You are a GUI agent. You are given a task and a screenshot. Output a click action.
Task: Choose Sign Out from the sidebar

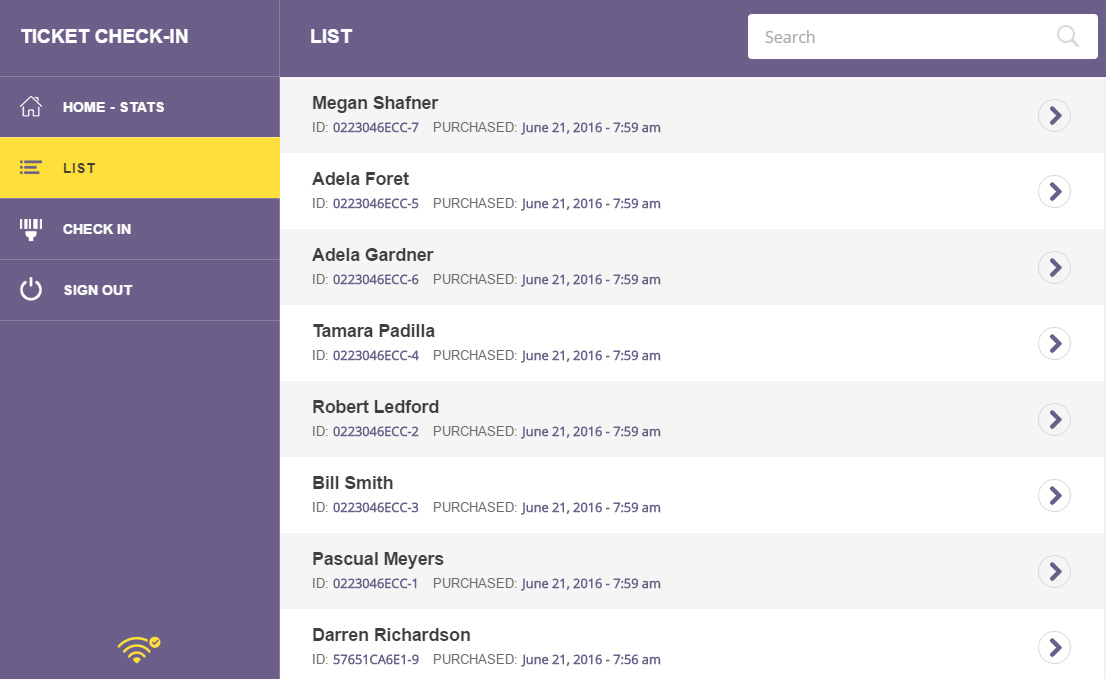[98, 290]
